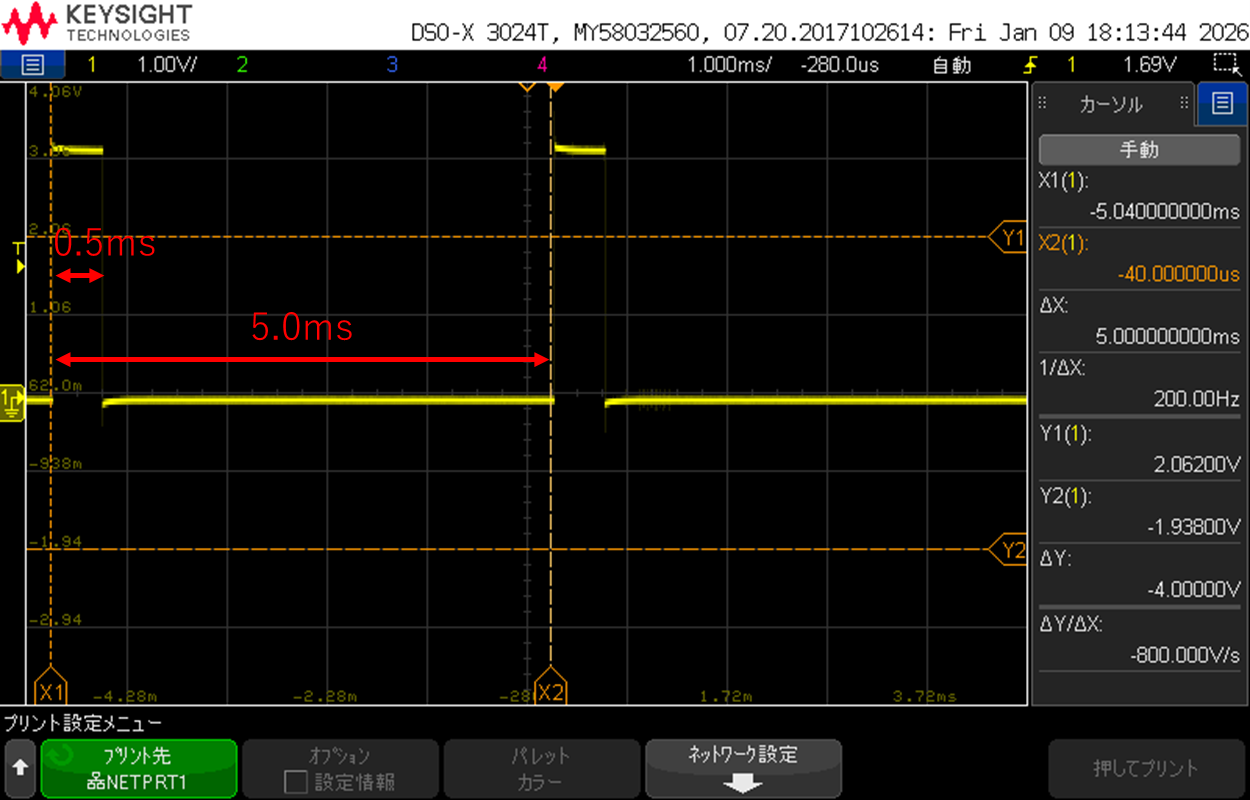The height and width of the screenshot is (800, 1250).
Task: Enable the 設定情報 options checkbox
Action: point(296,781)
